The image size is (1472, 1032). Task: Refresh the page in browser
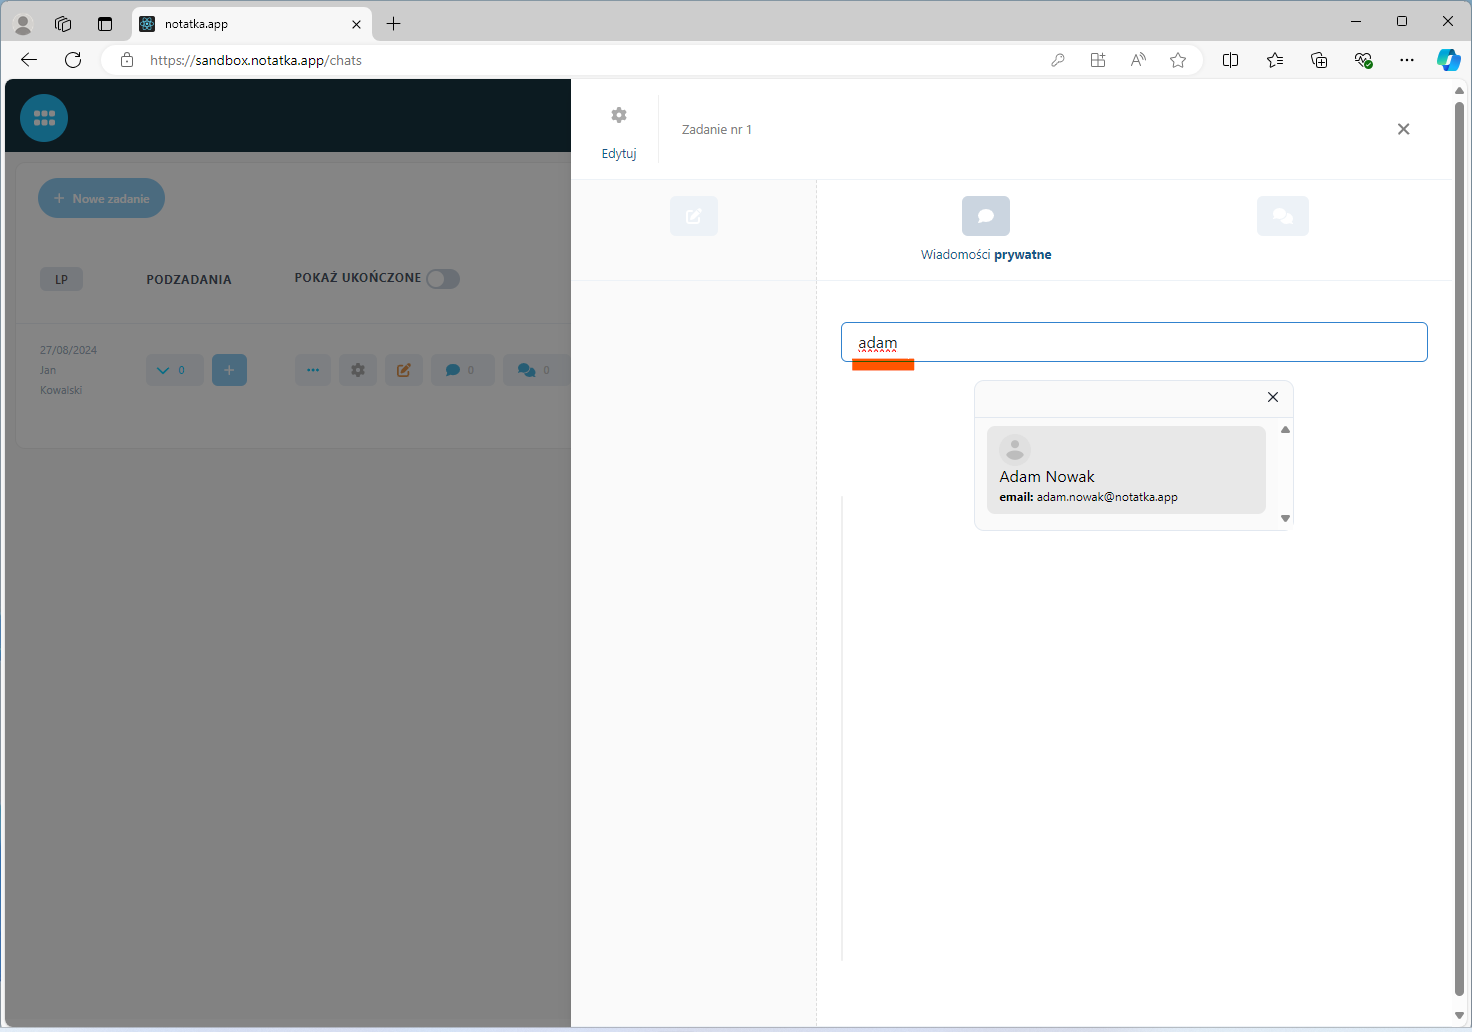73,60
